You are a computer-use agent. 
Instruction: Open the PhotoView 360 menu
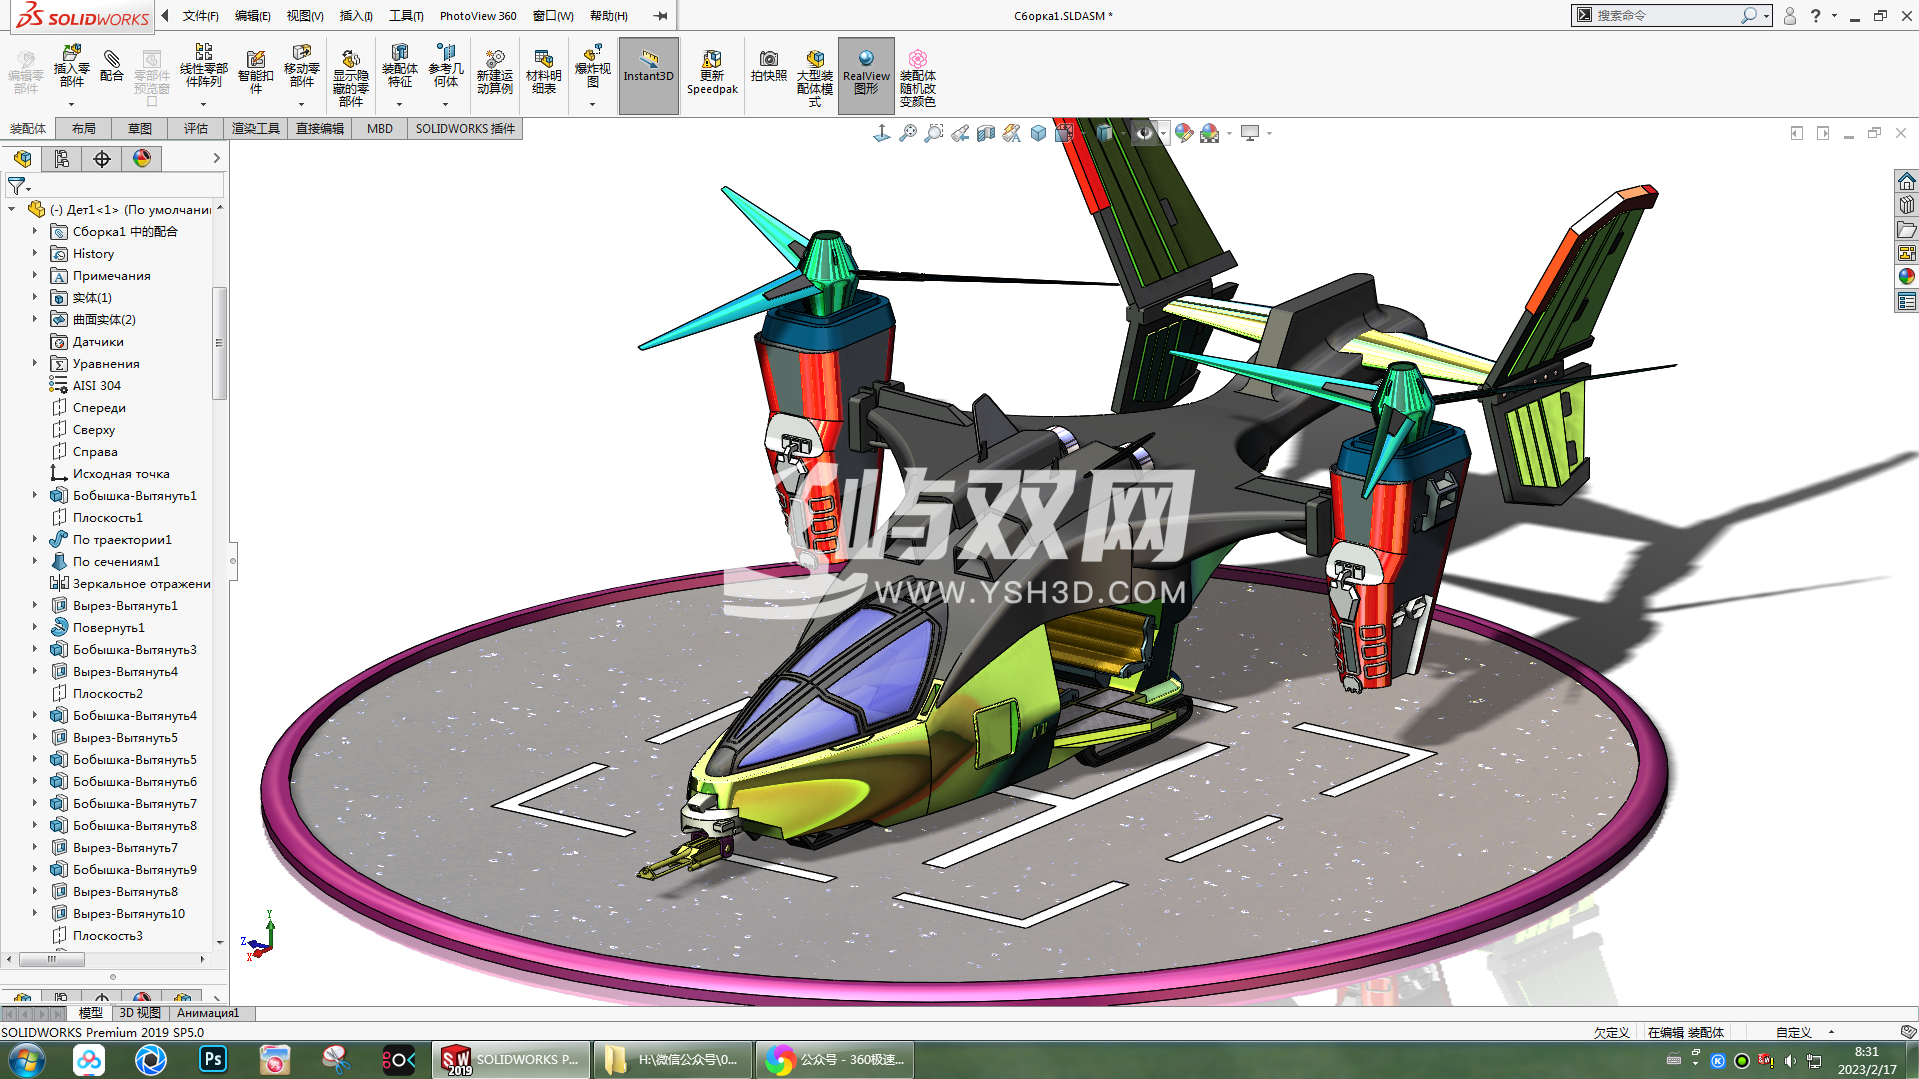click(478, 16)
